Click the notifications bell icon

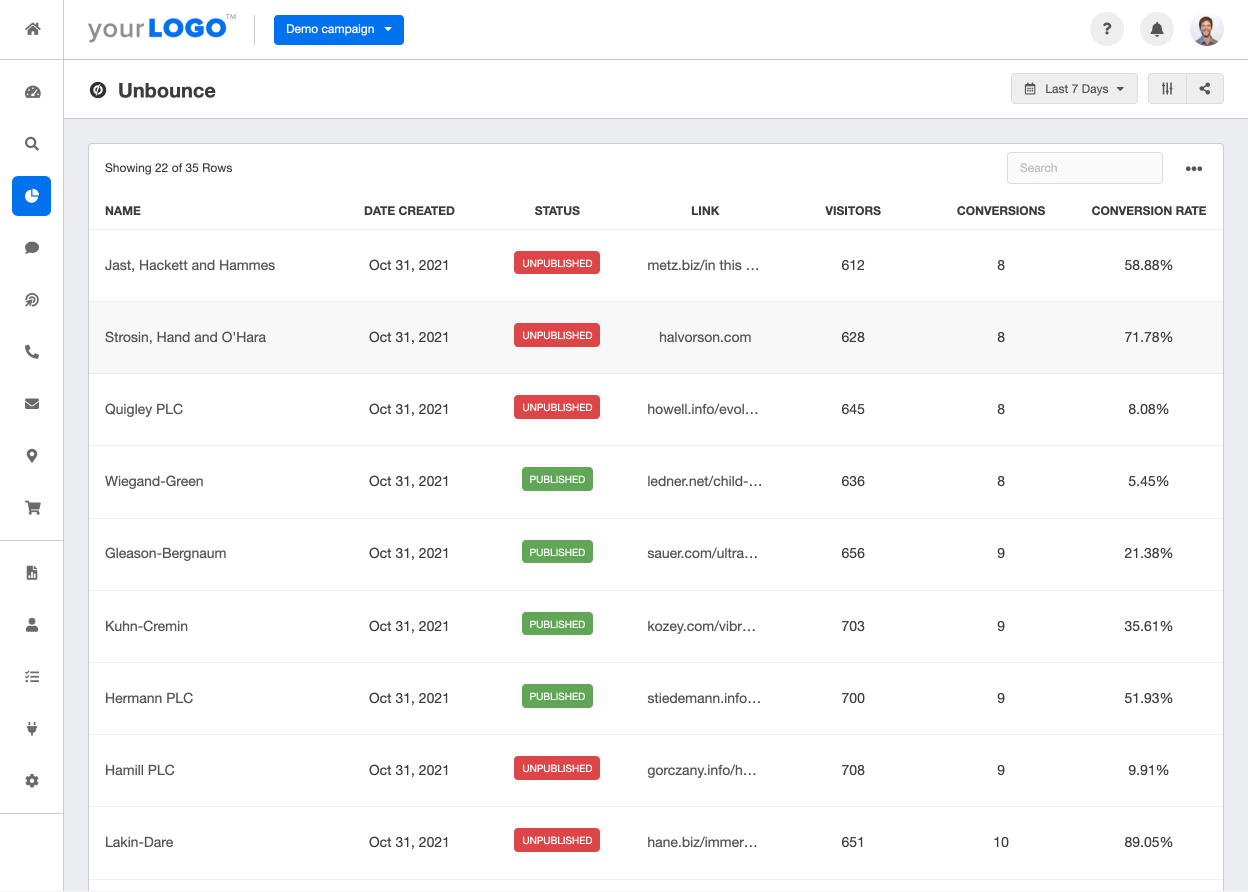1157,29
